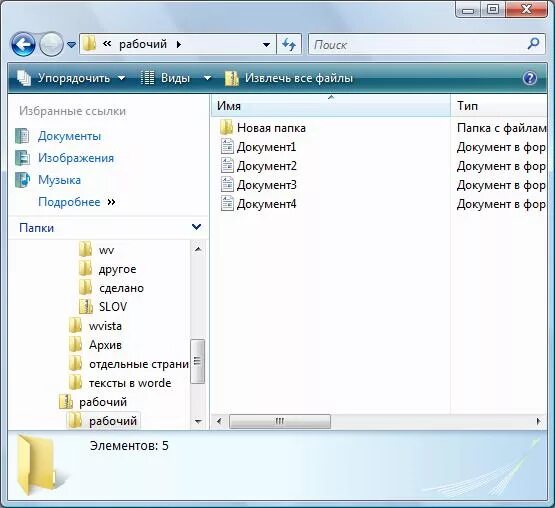The width and height of the screenshot is (555, 508).
Task: Click the magnifier search icon
Action: pyautogui.click(x=533, y=44)
